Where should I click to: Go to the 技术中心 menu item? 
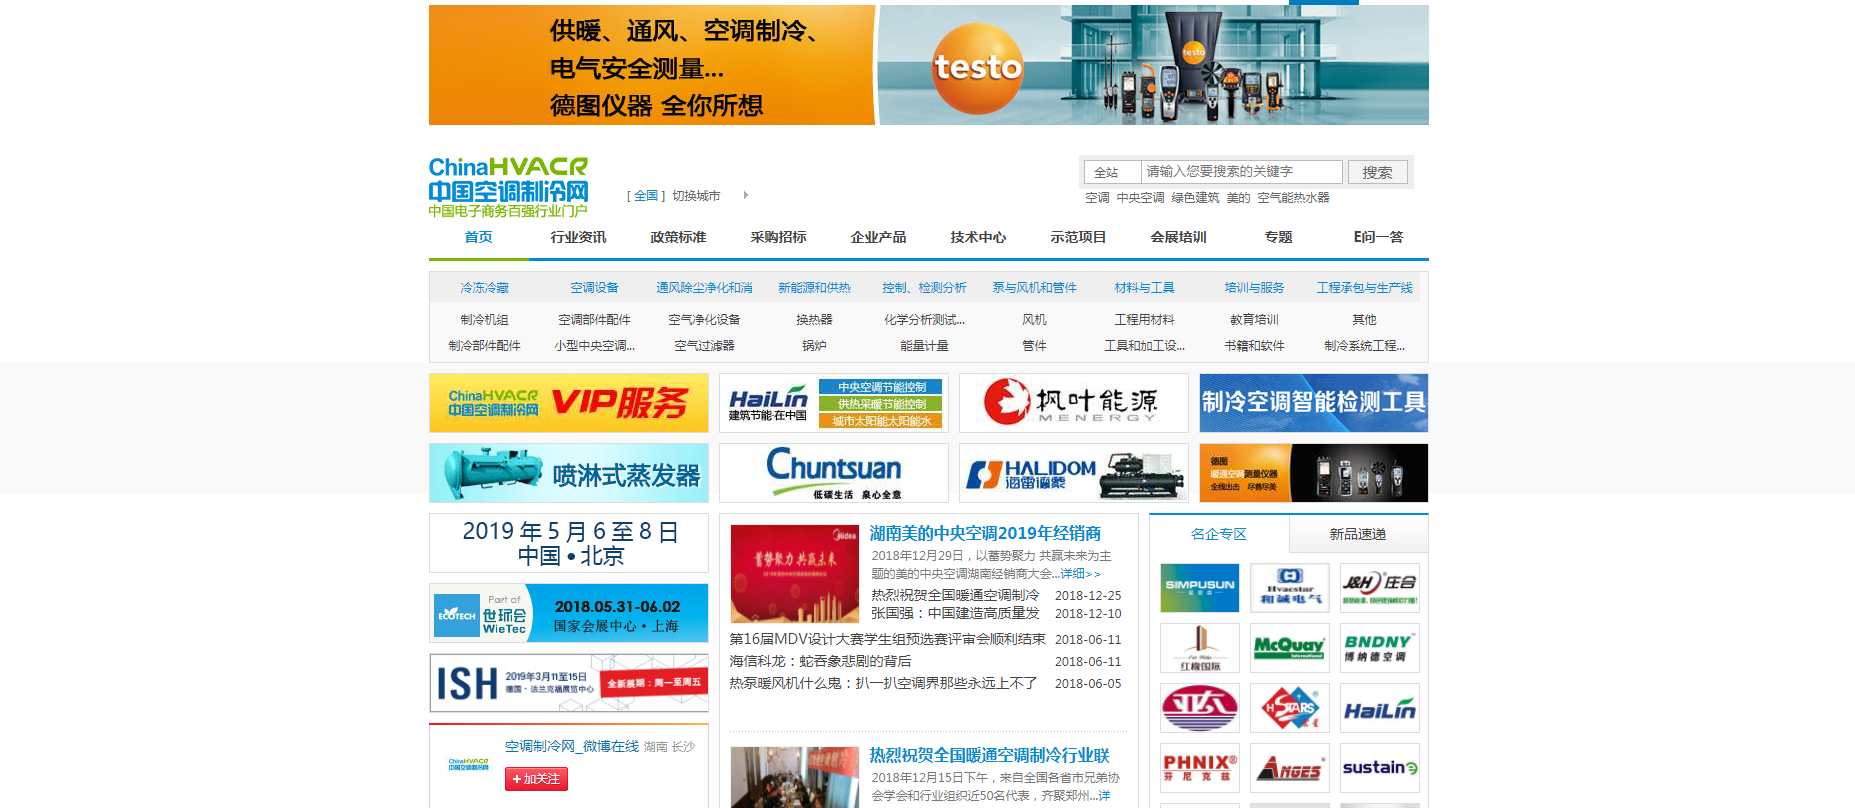[x=978, y=237]
